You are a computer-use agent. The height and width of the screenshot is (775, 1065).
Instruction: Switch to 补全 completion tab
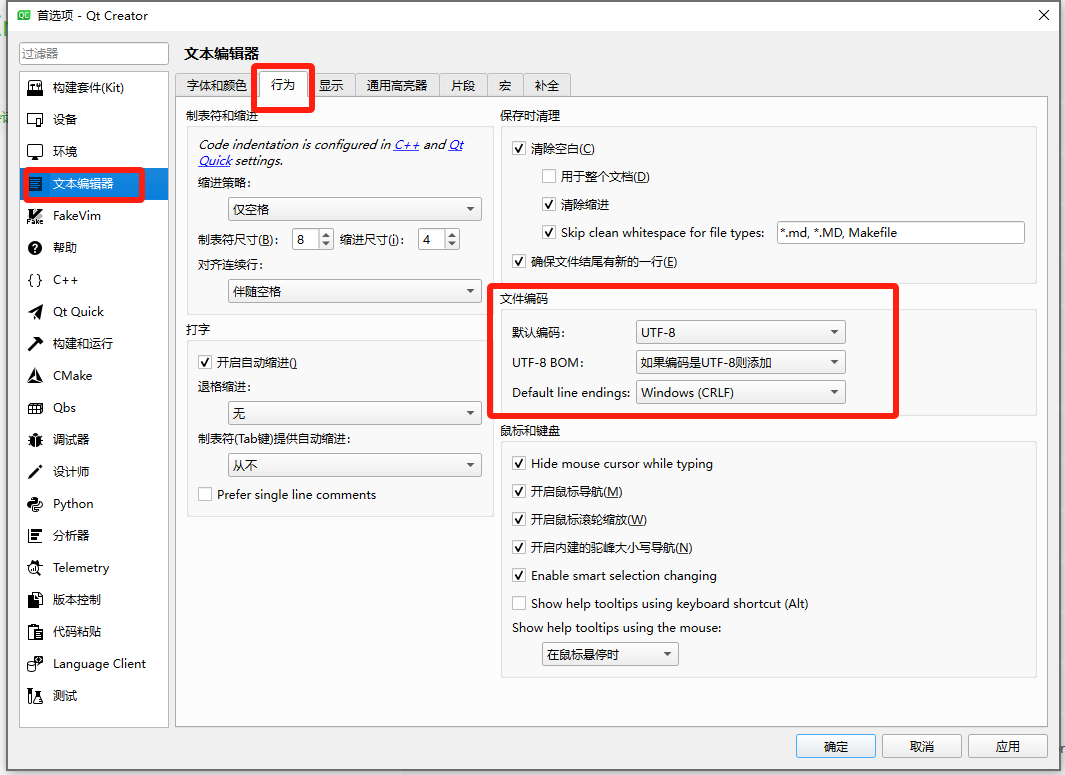point(547,86)
